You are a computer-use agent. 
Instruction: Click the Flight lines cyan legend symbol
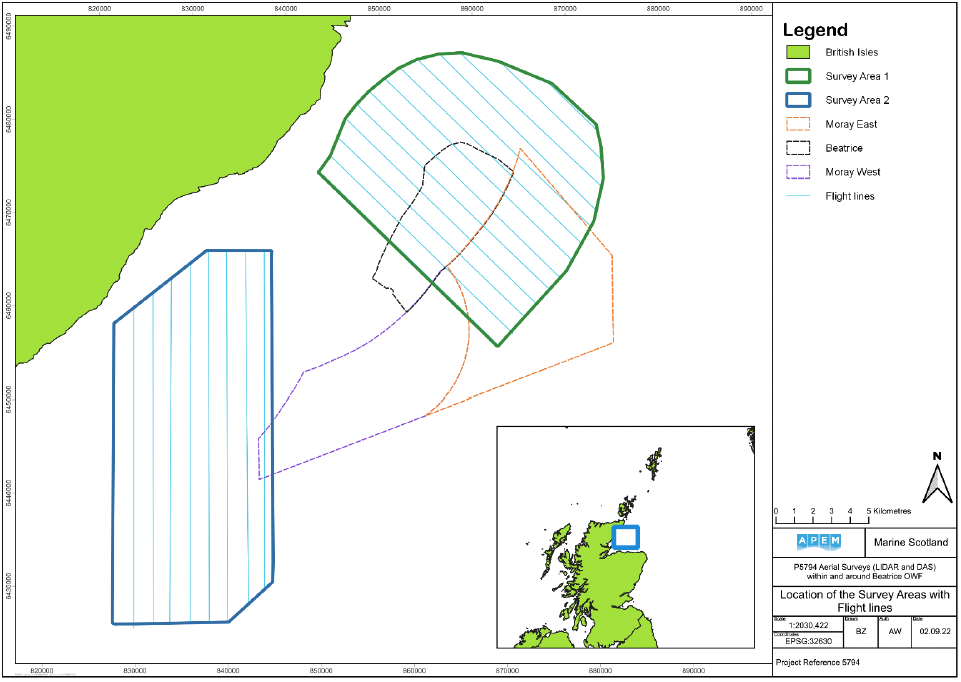click(798, 196)
